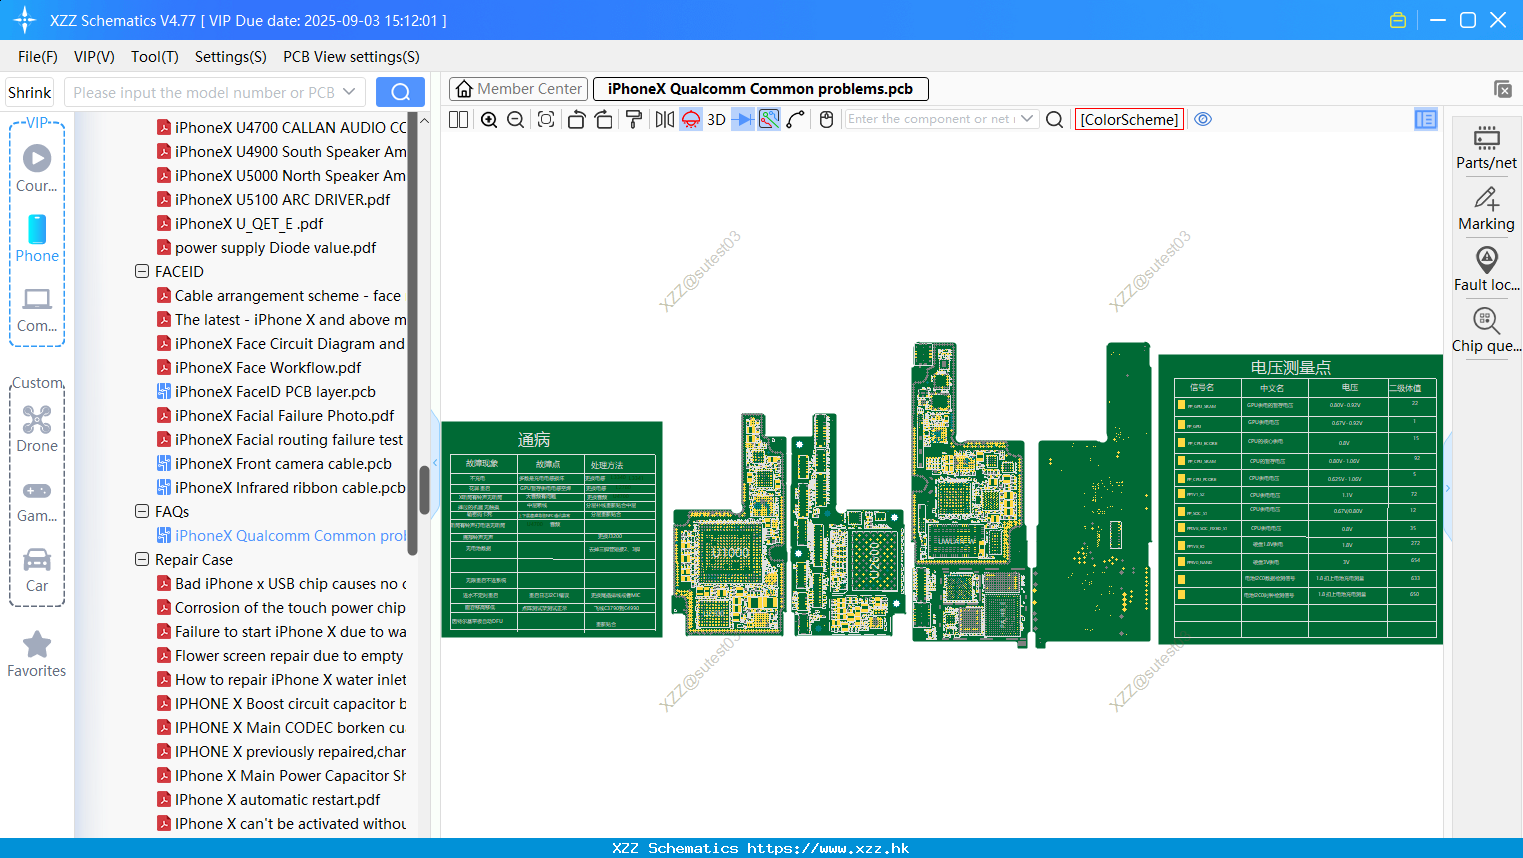The image size is (1523, 858).
Task: Open the Marking tool
Action: coord(1486,209)
